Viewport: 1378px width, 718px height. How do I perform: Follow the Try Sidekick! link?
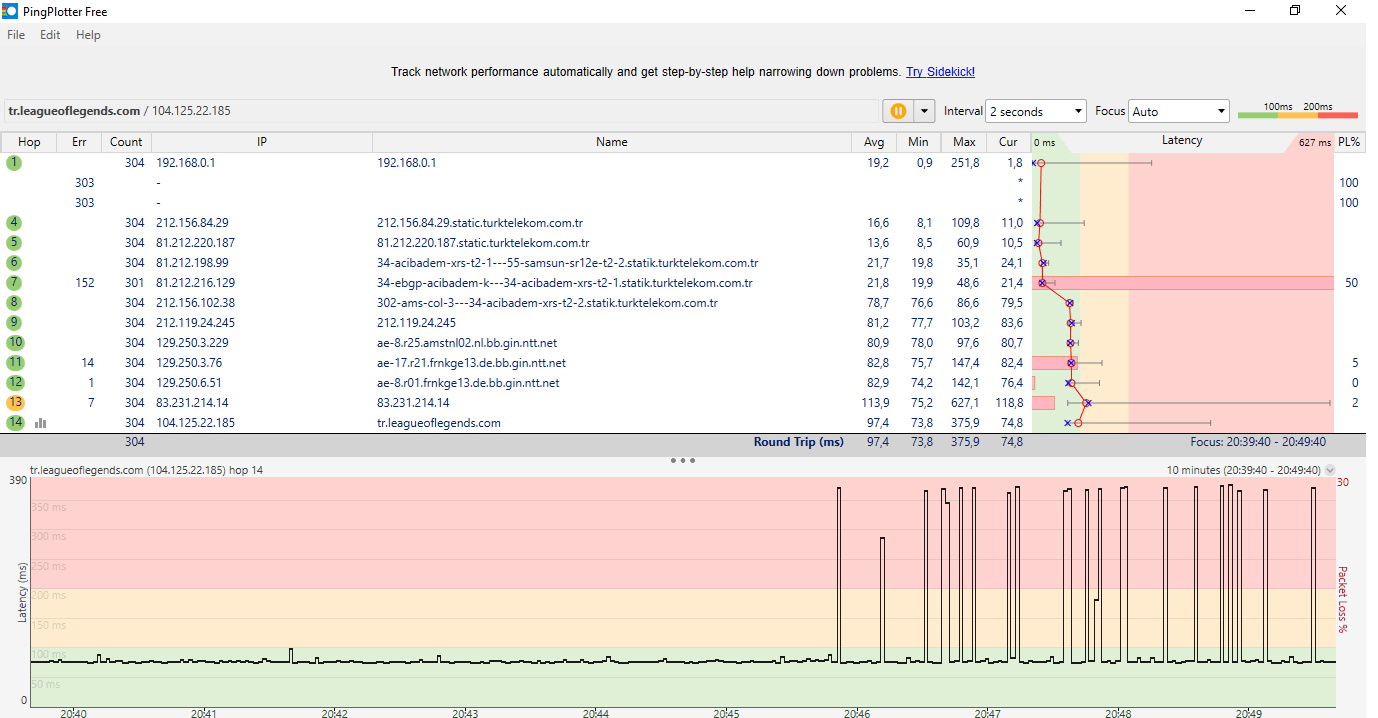click(x=940, y=72)
